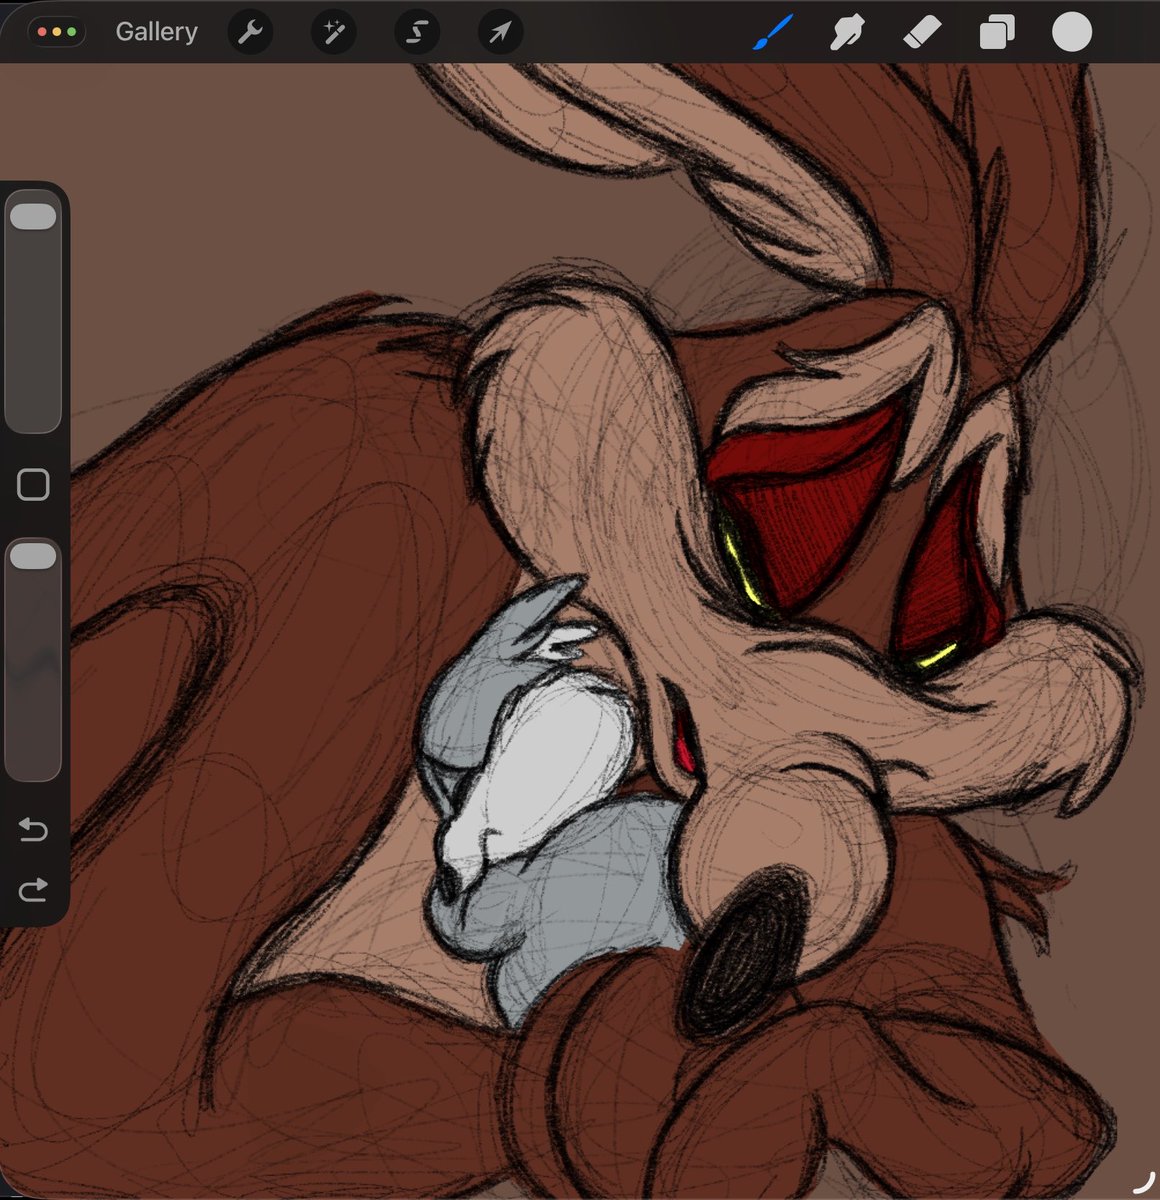Click the window traffic-light controls

[57, 32]
